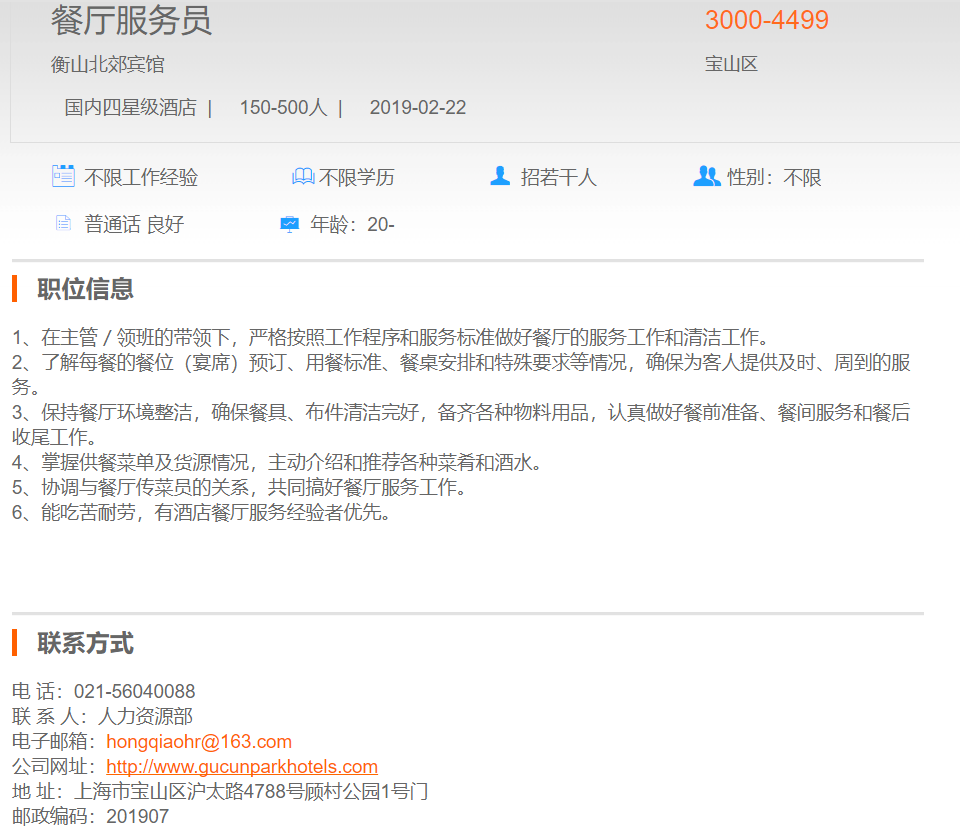Click the gender two-people icon
This screenshot has width=960, height=827.
coord(706,176)
